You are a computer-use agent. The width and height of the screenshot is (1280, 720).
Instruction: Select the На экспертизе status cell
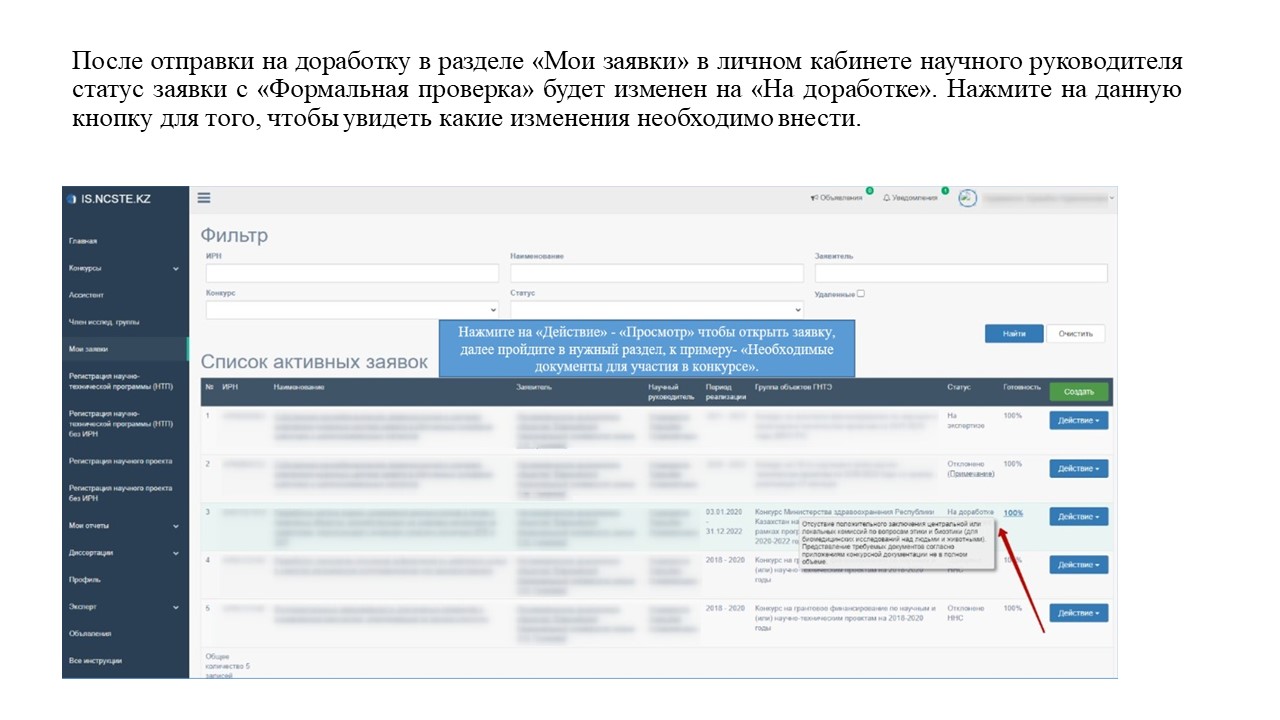tap(967, 420)
